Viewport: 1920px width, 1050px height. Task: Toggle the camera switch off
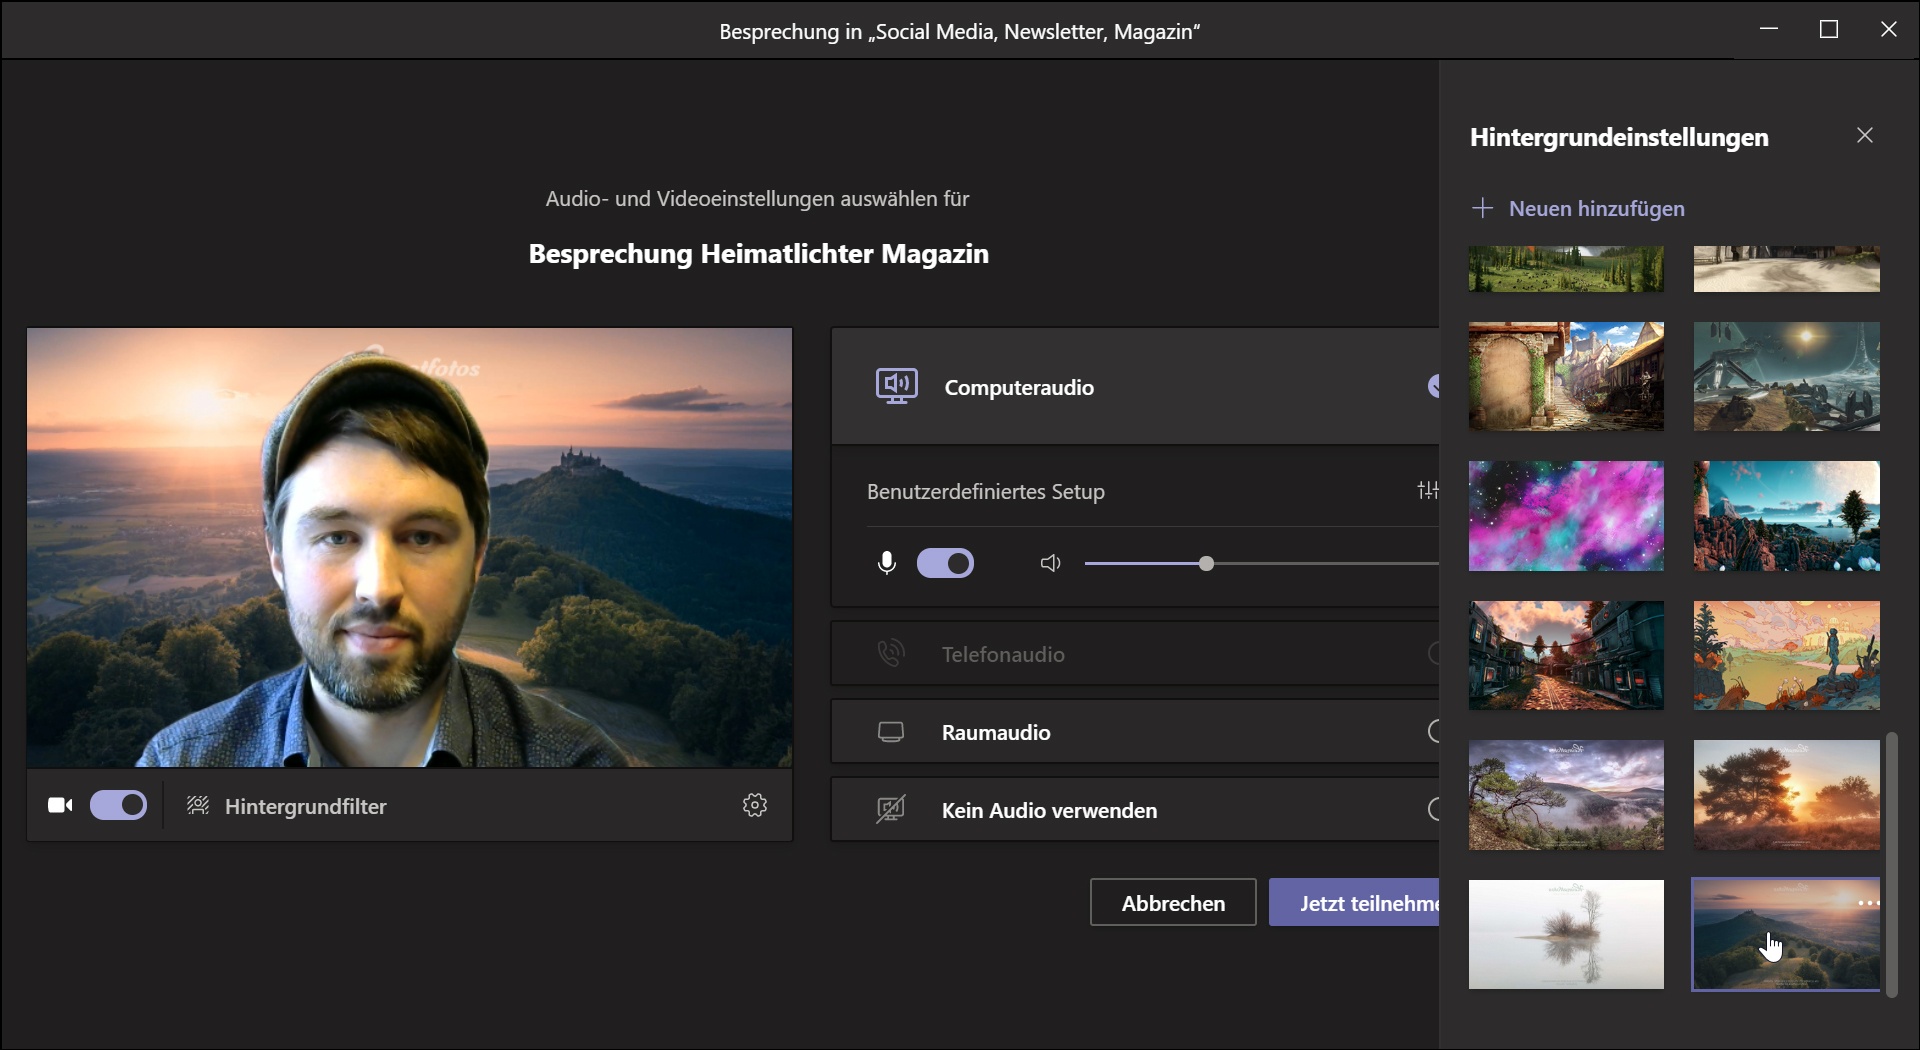(119, 805)
